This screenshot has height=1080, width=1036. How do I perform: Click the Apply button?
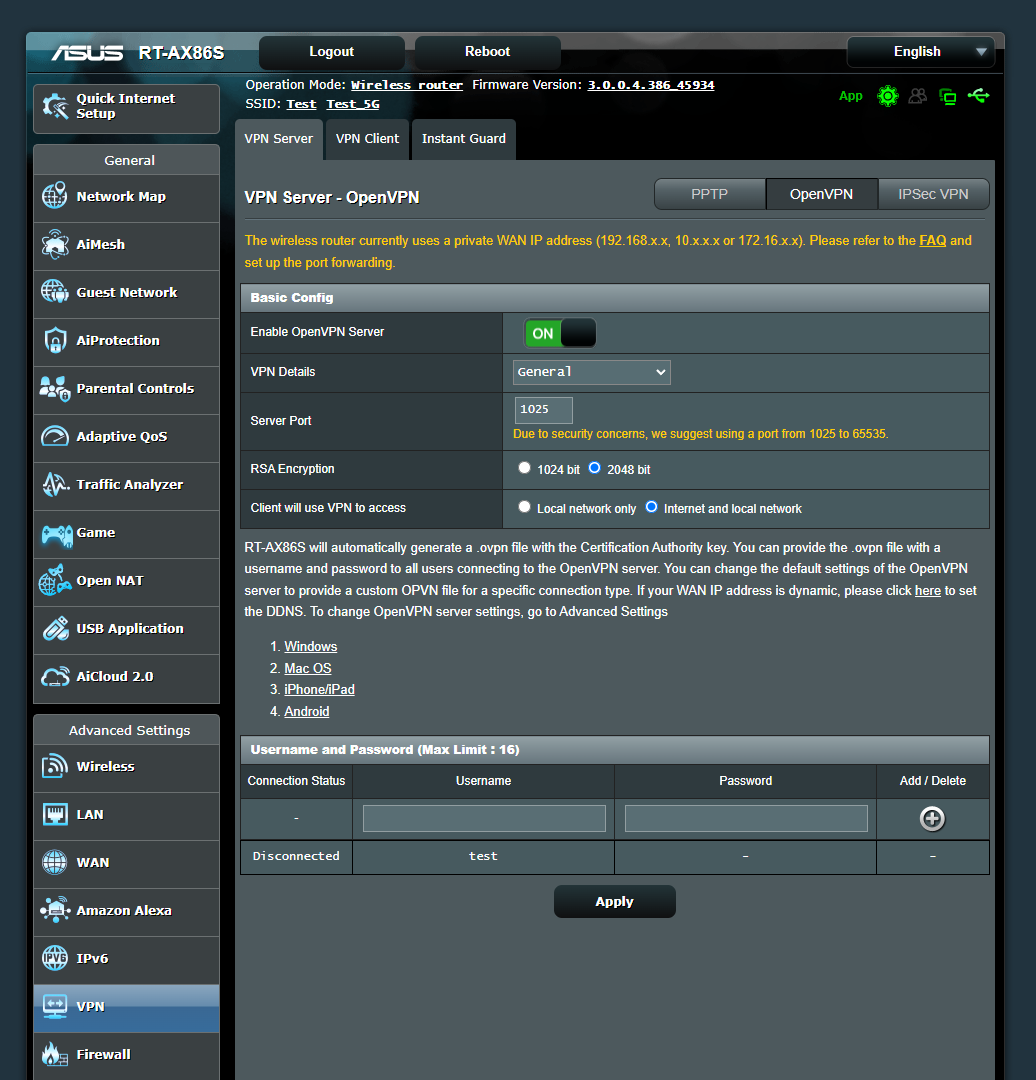pos(614,901)
